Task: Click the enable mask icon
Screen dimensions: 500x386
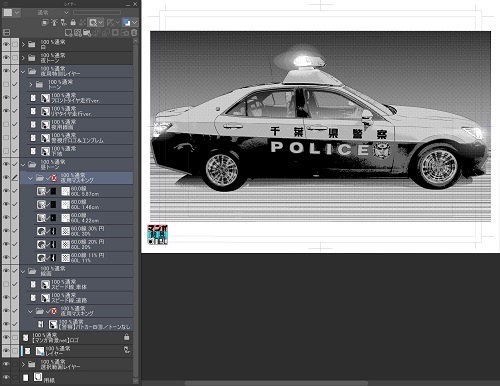Action: [x=93, y=22]
